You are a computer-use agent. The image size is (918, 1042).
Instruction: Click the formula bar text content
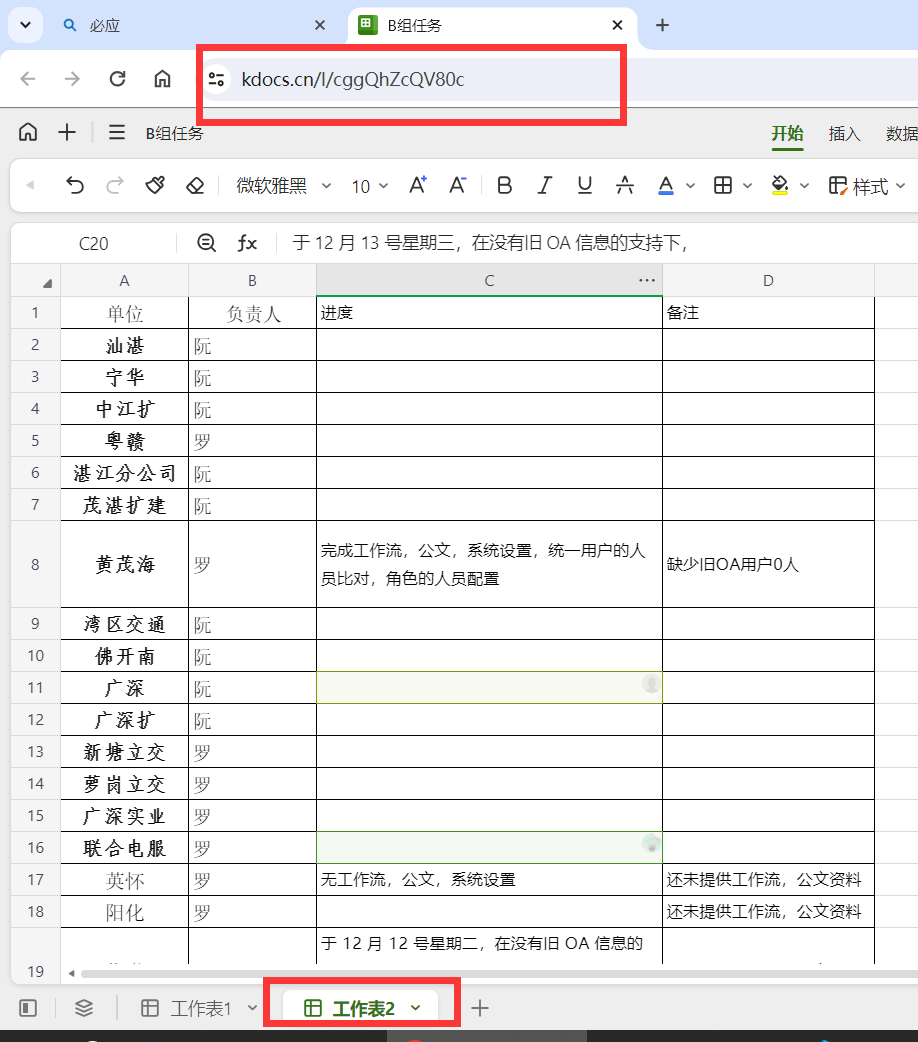click(x=490, y=243)
